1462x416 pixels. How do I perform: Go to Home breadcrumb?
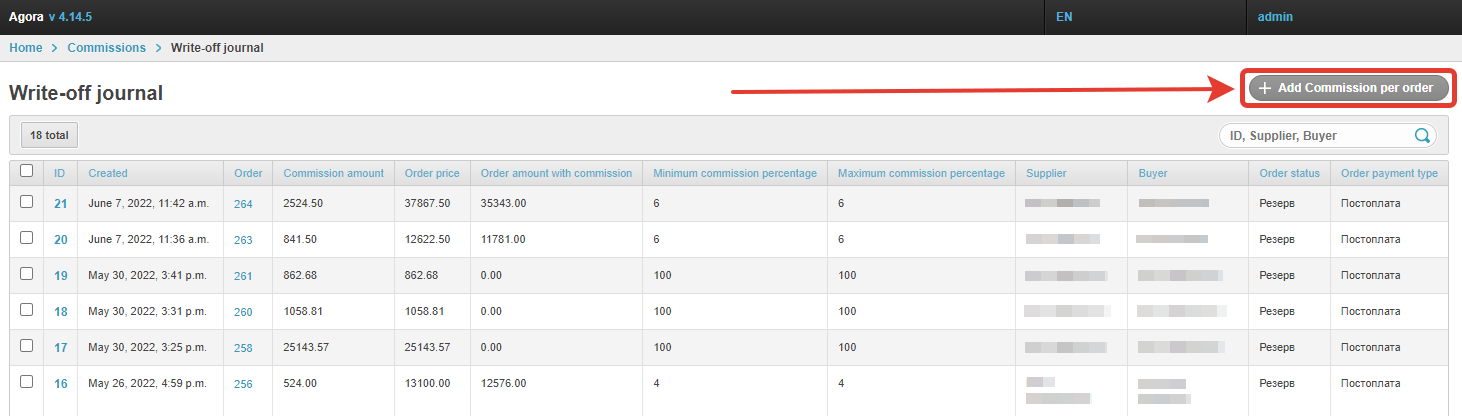pos(26,48)
